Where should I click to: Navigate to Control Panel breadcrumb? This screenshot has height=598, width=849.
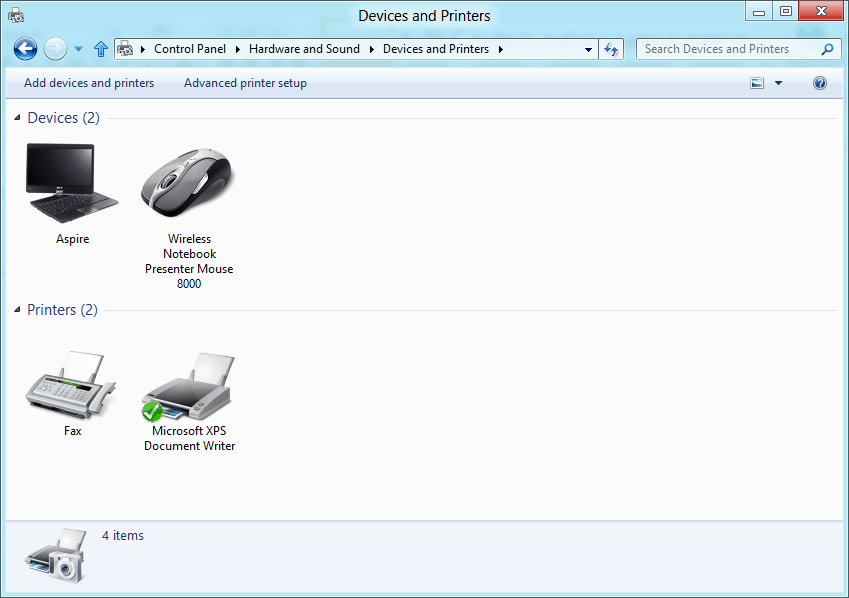click(x=190, y=49)
